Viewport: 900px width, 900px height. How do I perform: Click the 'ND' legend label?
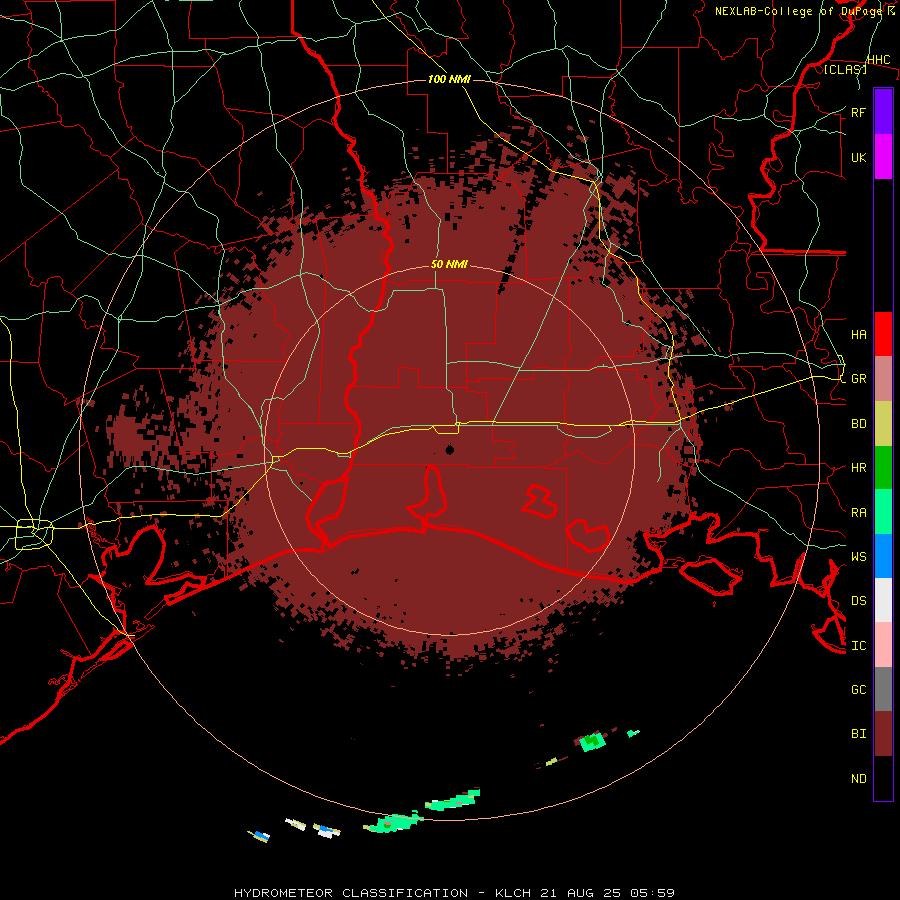[x=858, y=778]
